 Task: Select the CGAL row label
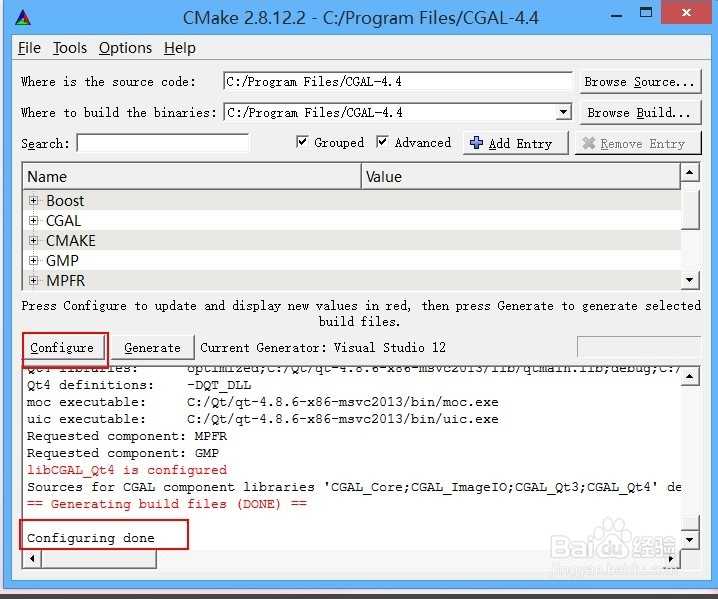pos(63,221)
